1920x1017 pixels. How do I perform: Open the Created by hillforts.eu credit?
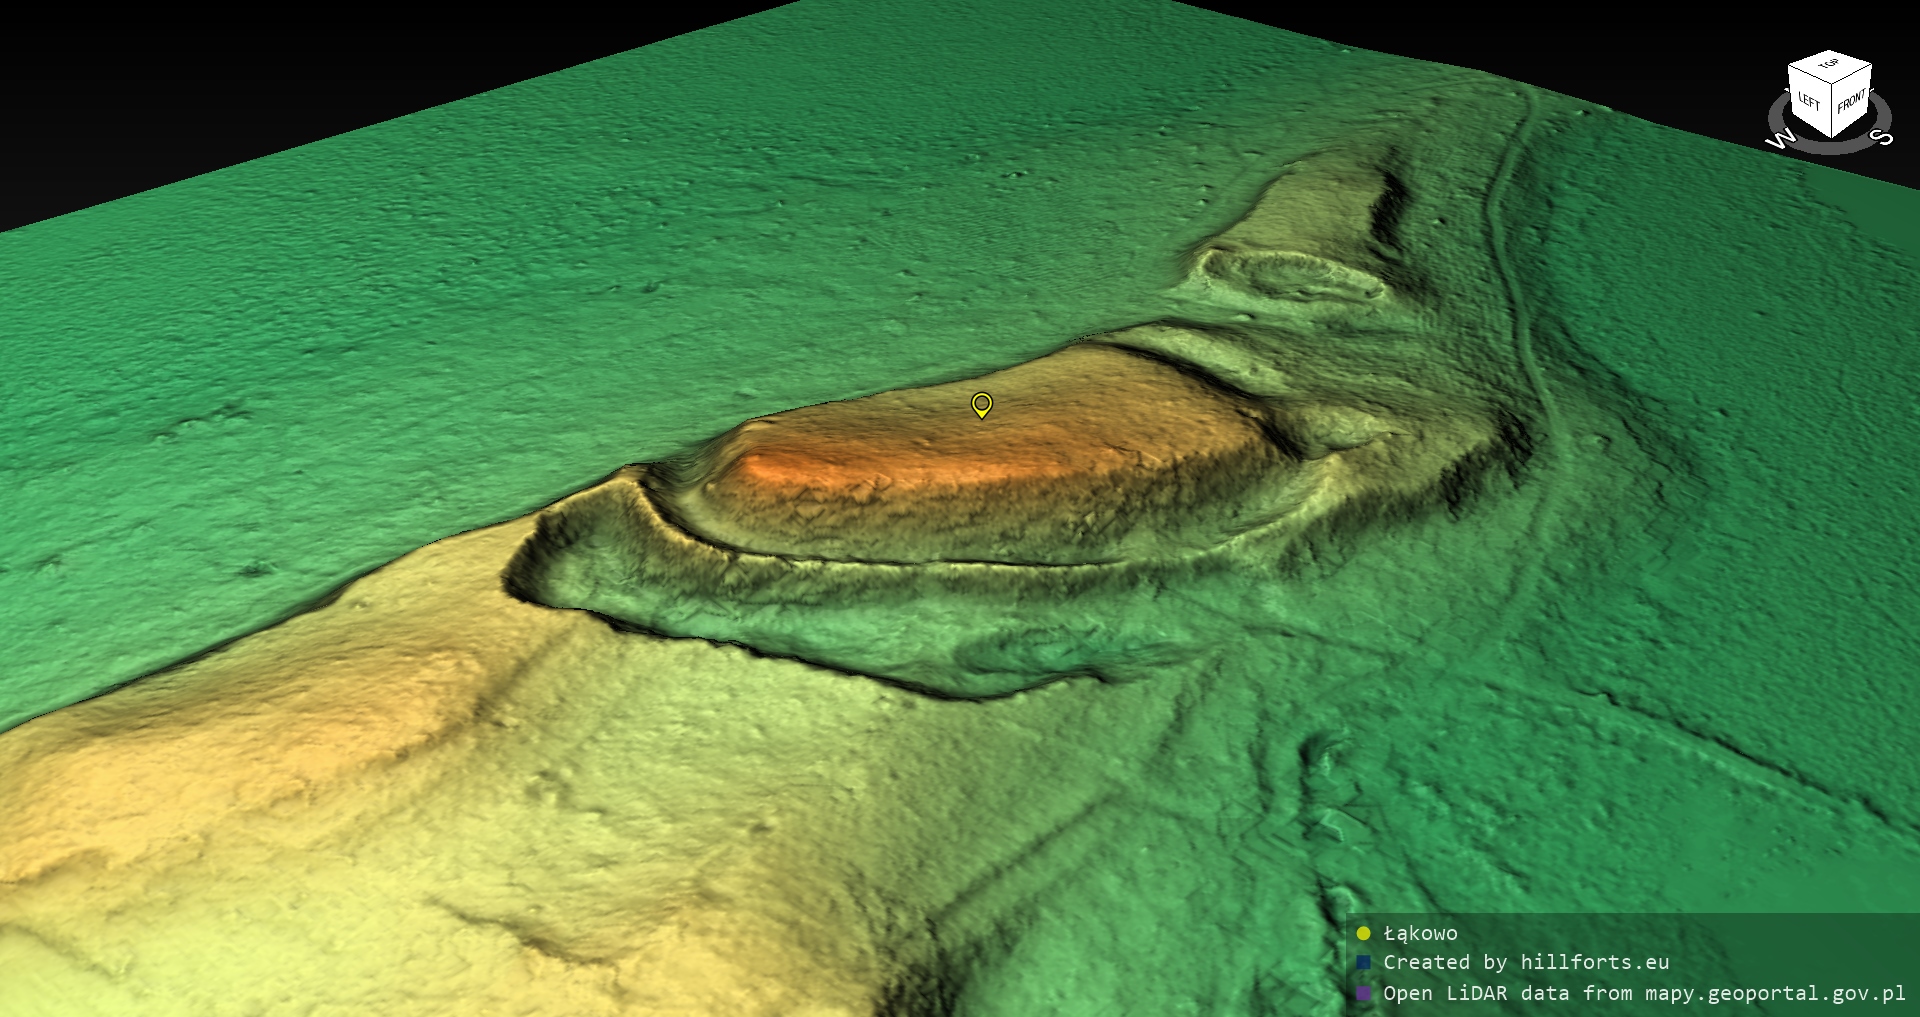coord(1526,963)
